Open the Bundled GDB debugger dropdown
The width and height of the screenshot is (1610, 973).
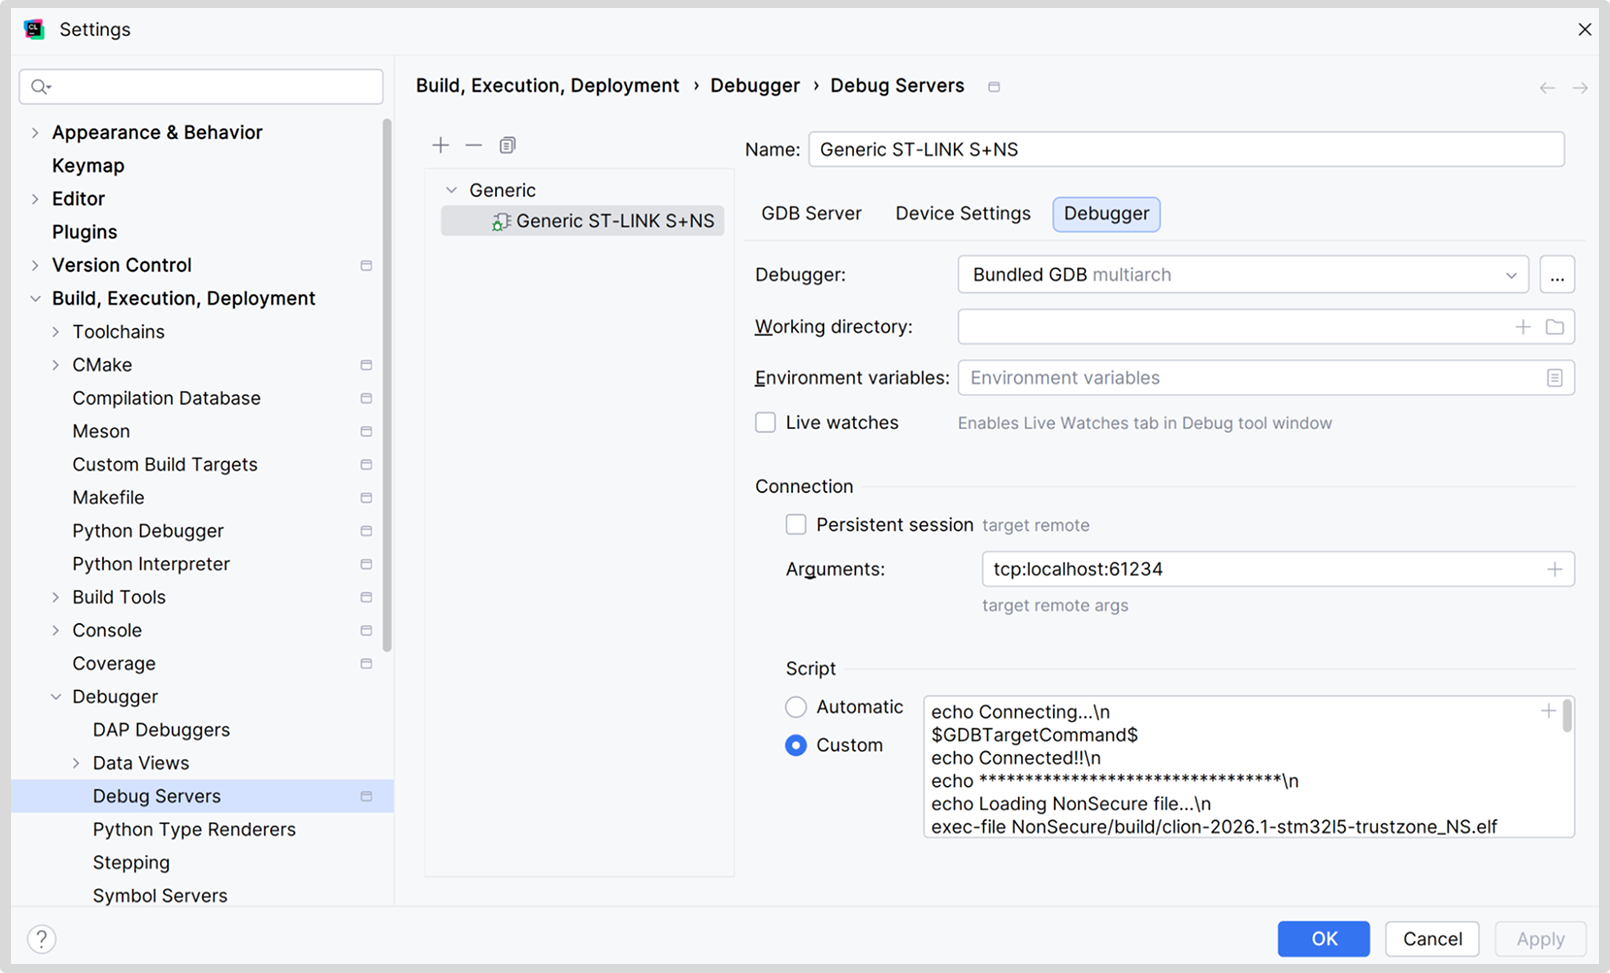[1242, 275]
